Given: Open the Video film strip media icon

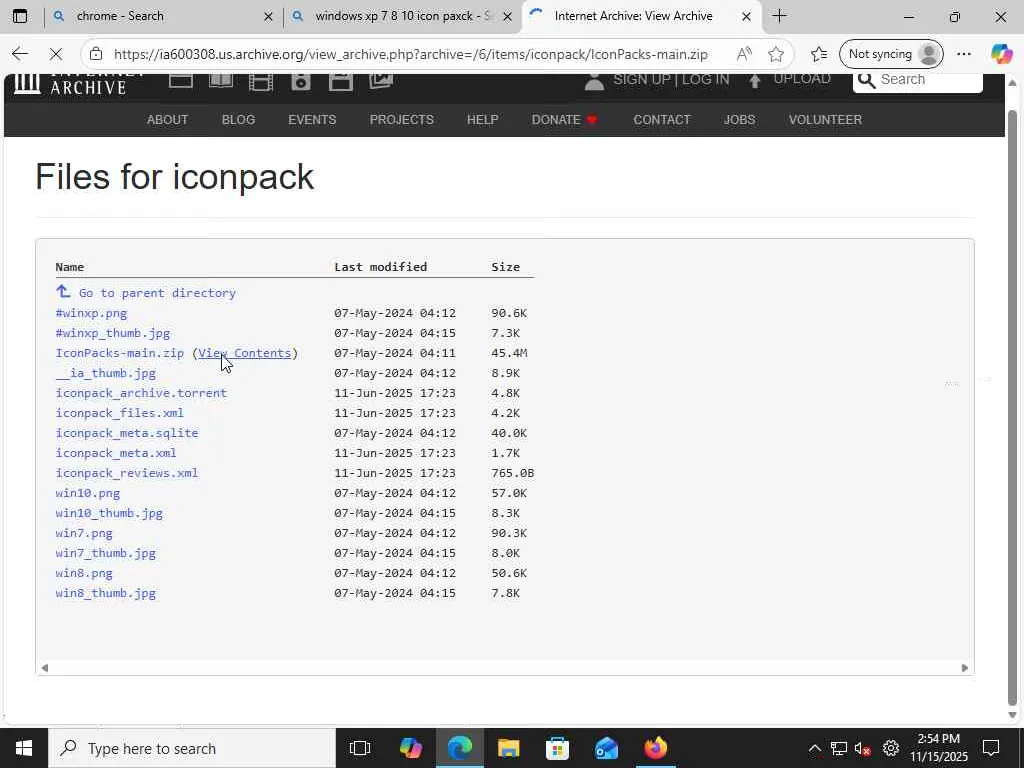Looking at the screenshot, I should [261, 81].
